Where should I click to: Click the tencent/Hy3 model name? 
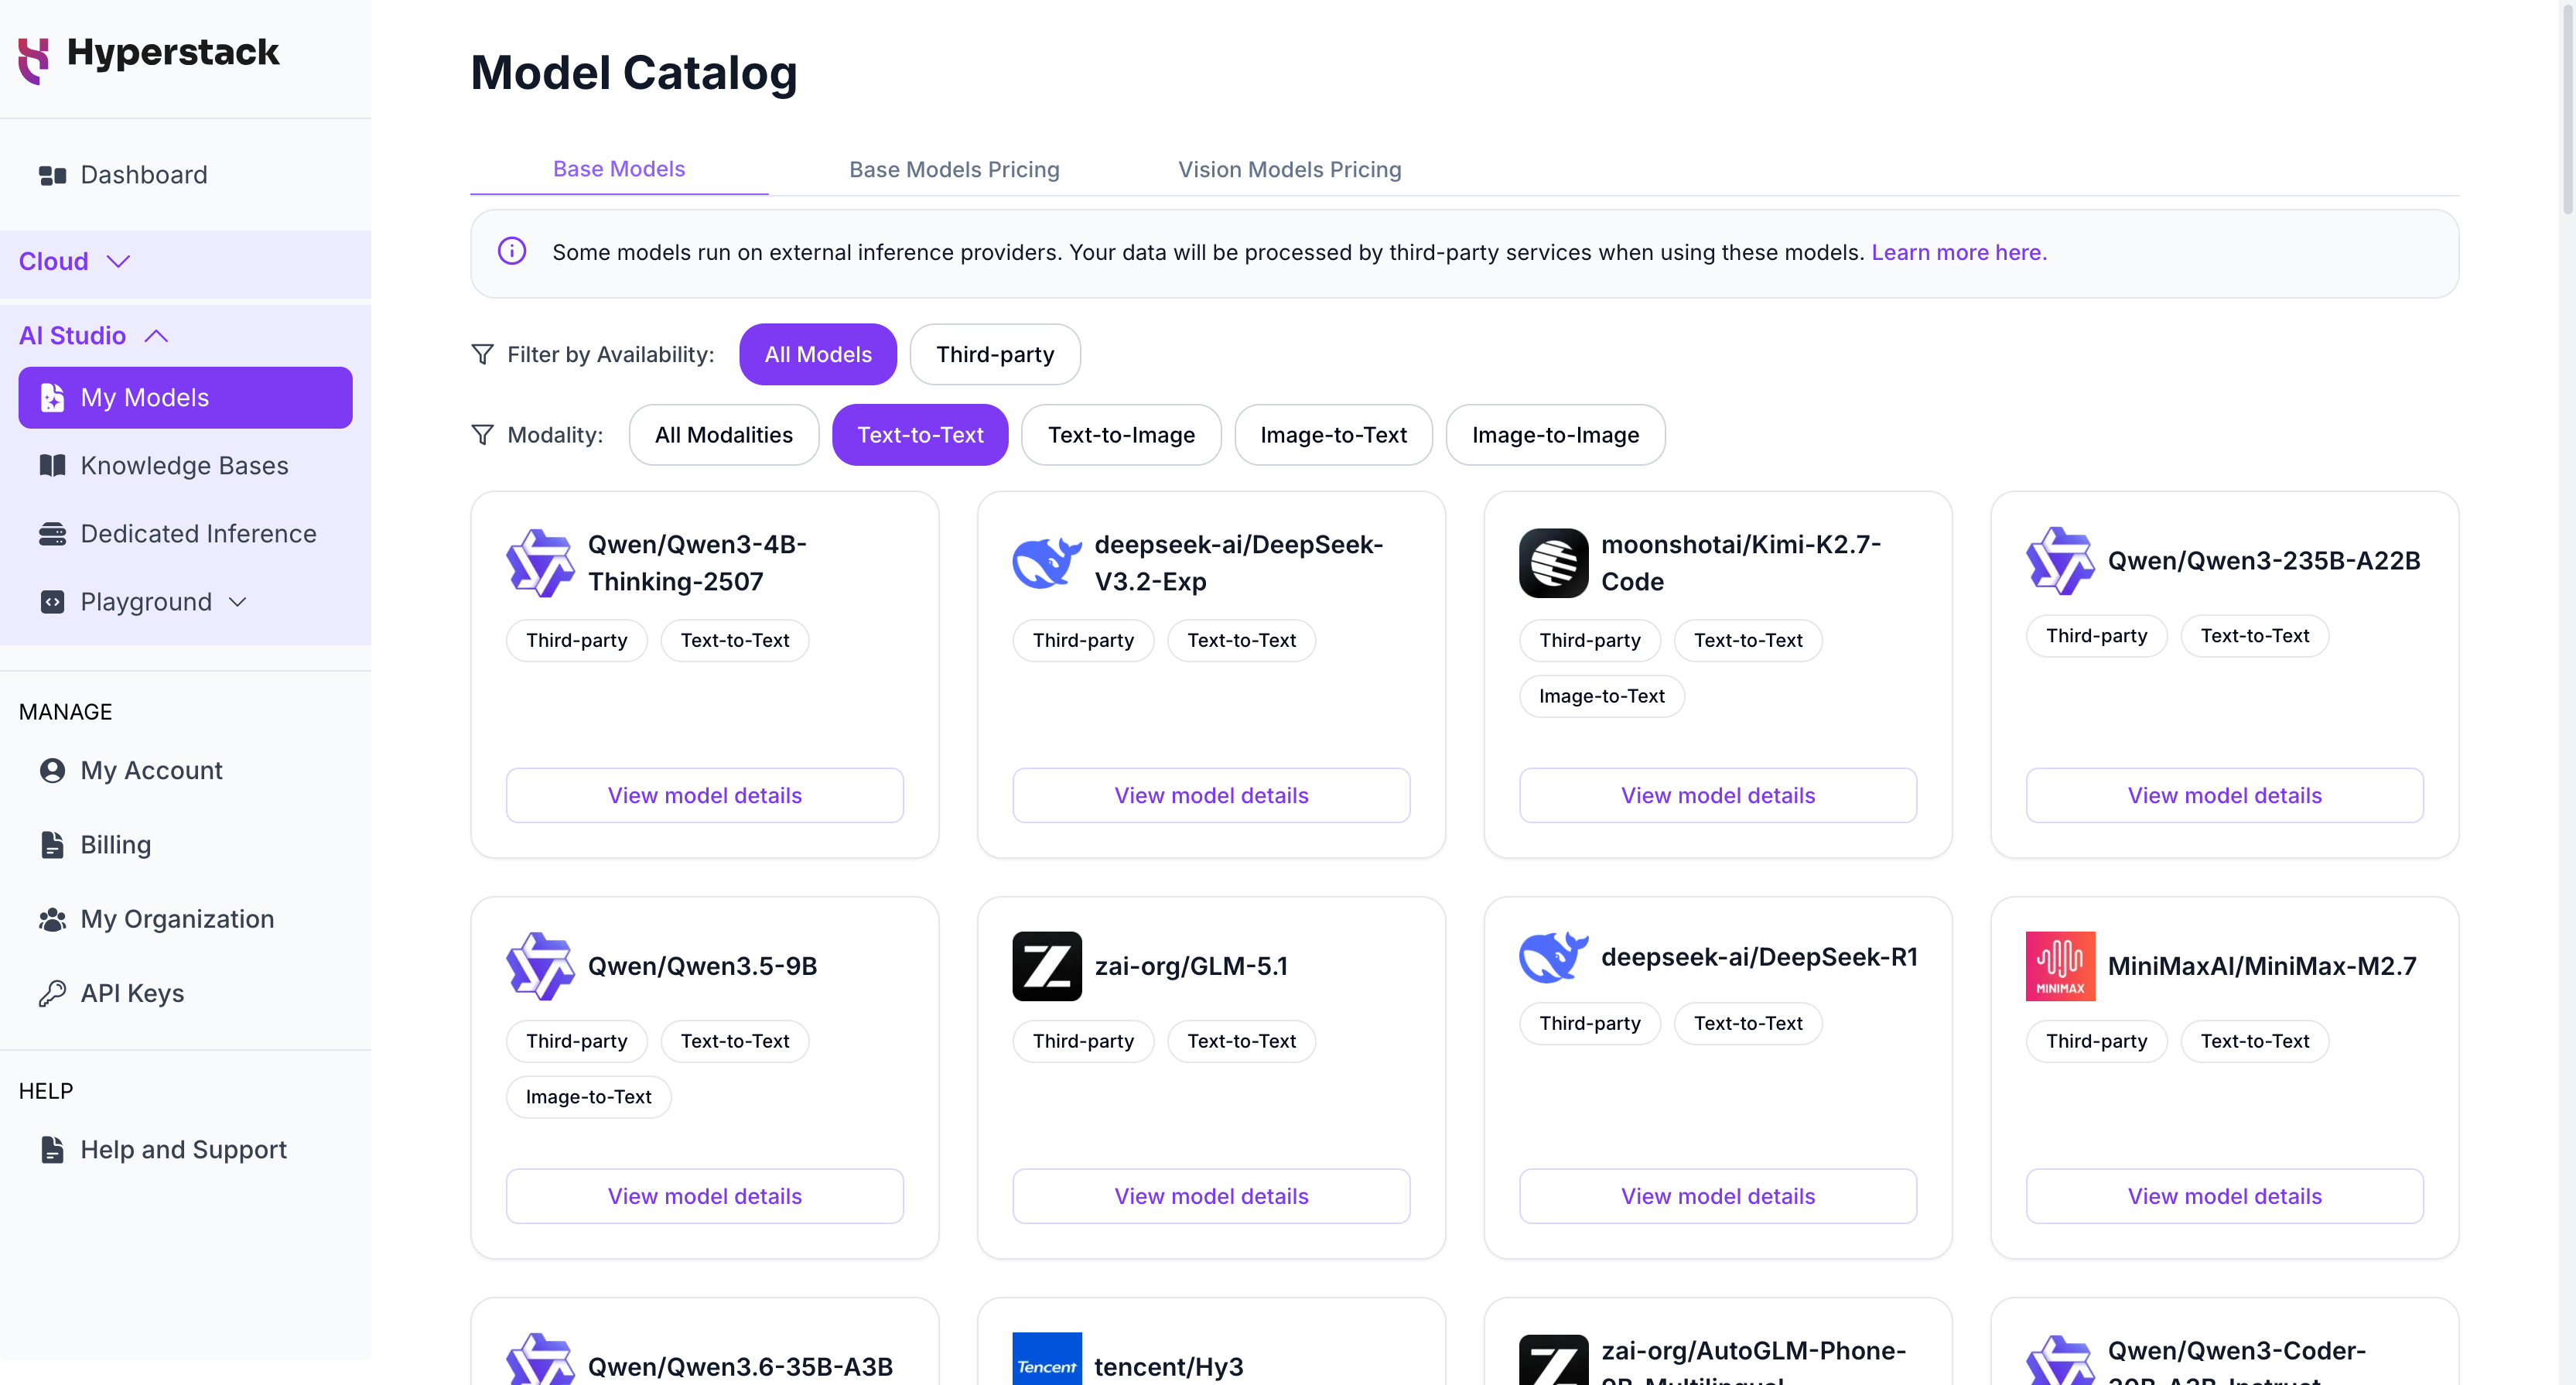pos(1168,1367)
